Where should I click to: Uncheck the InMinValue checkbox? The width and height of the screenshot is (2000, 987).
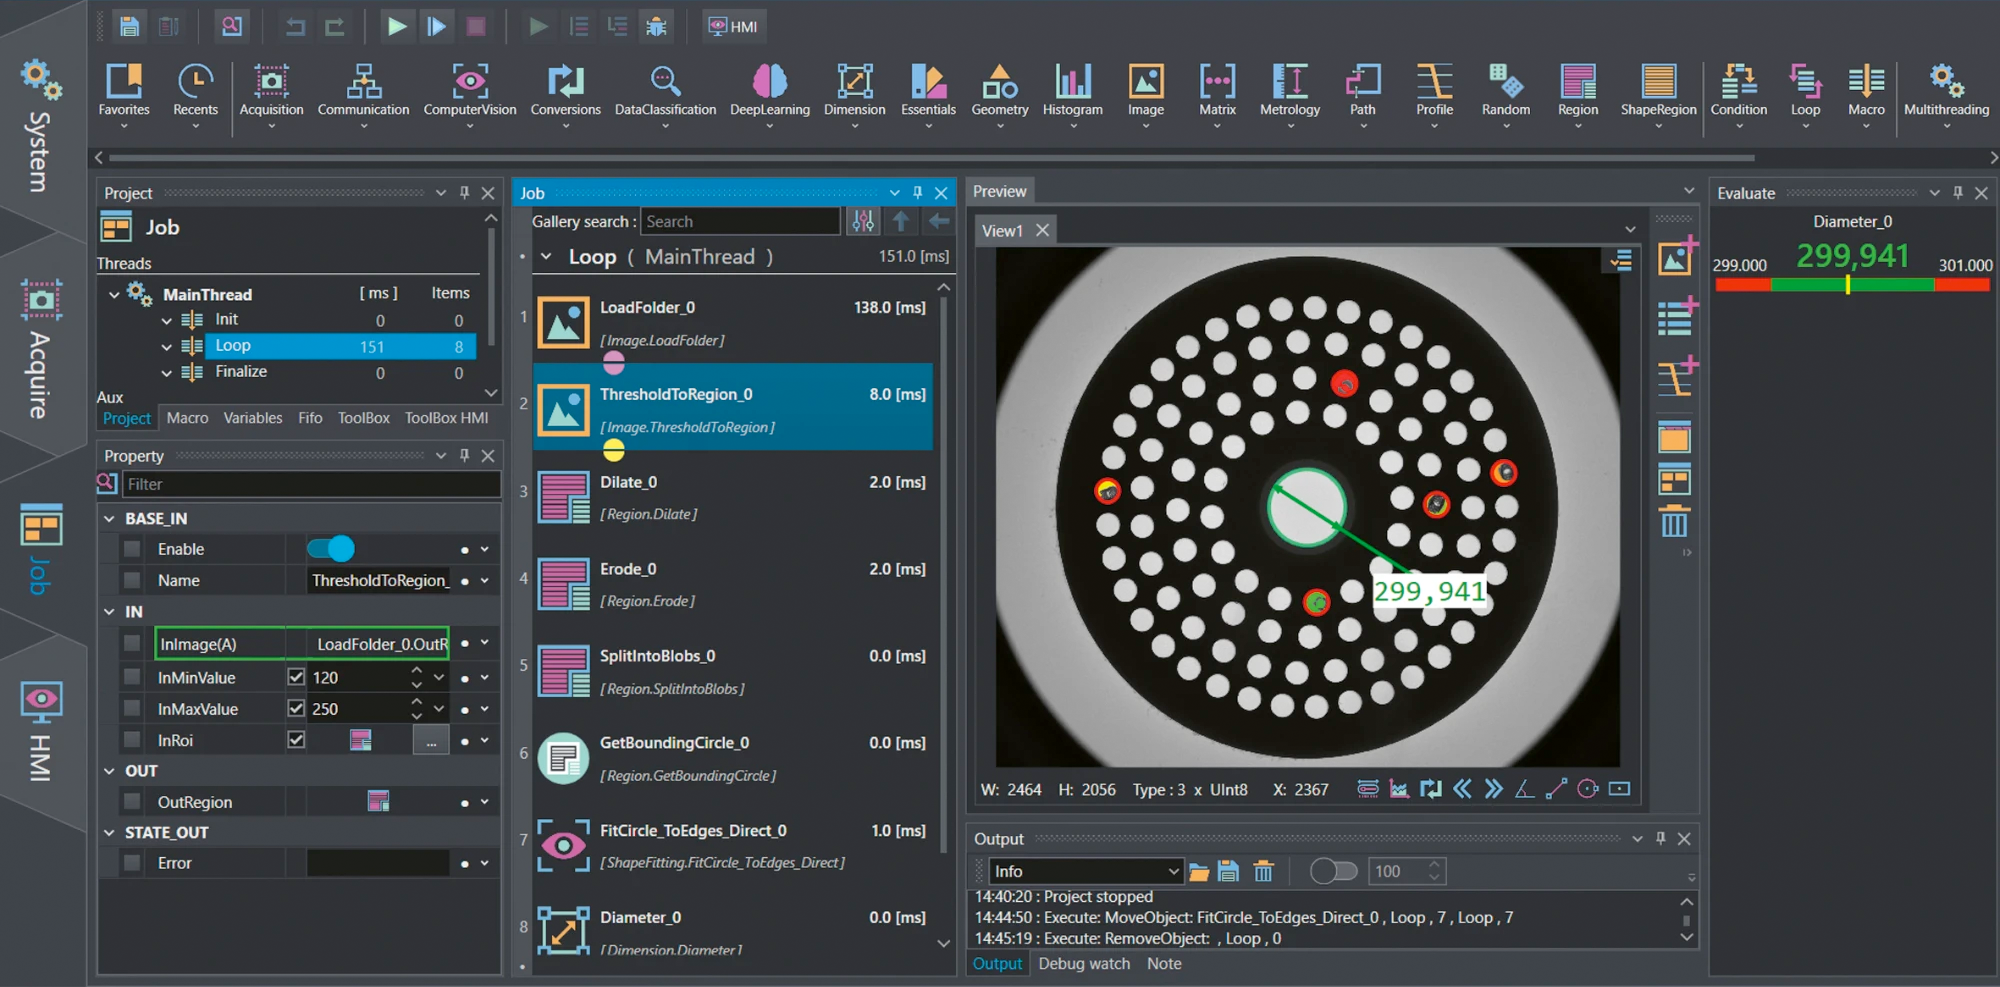tap(296, 677)
